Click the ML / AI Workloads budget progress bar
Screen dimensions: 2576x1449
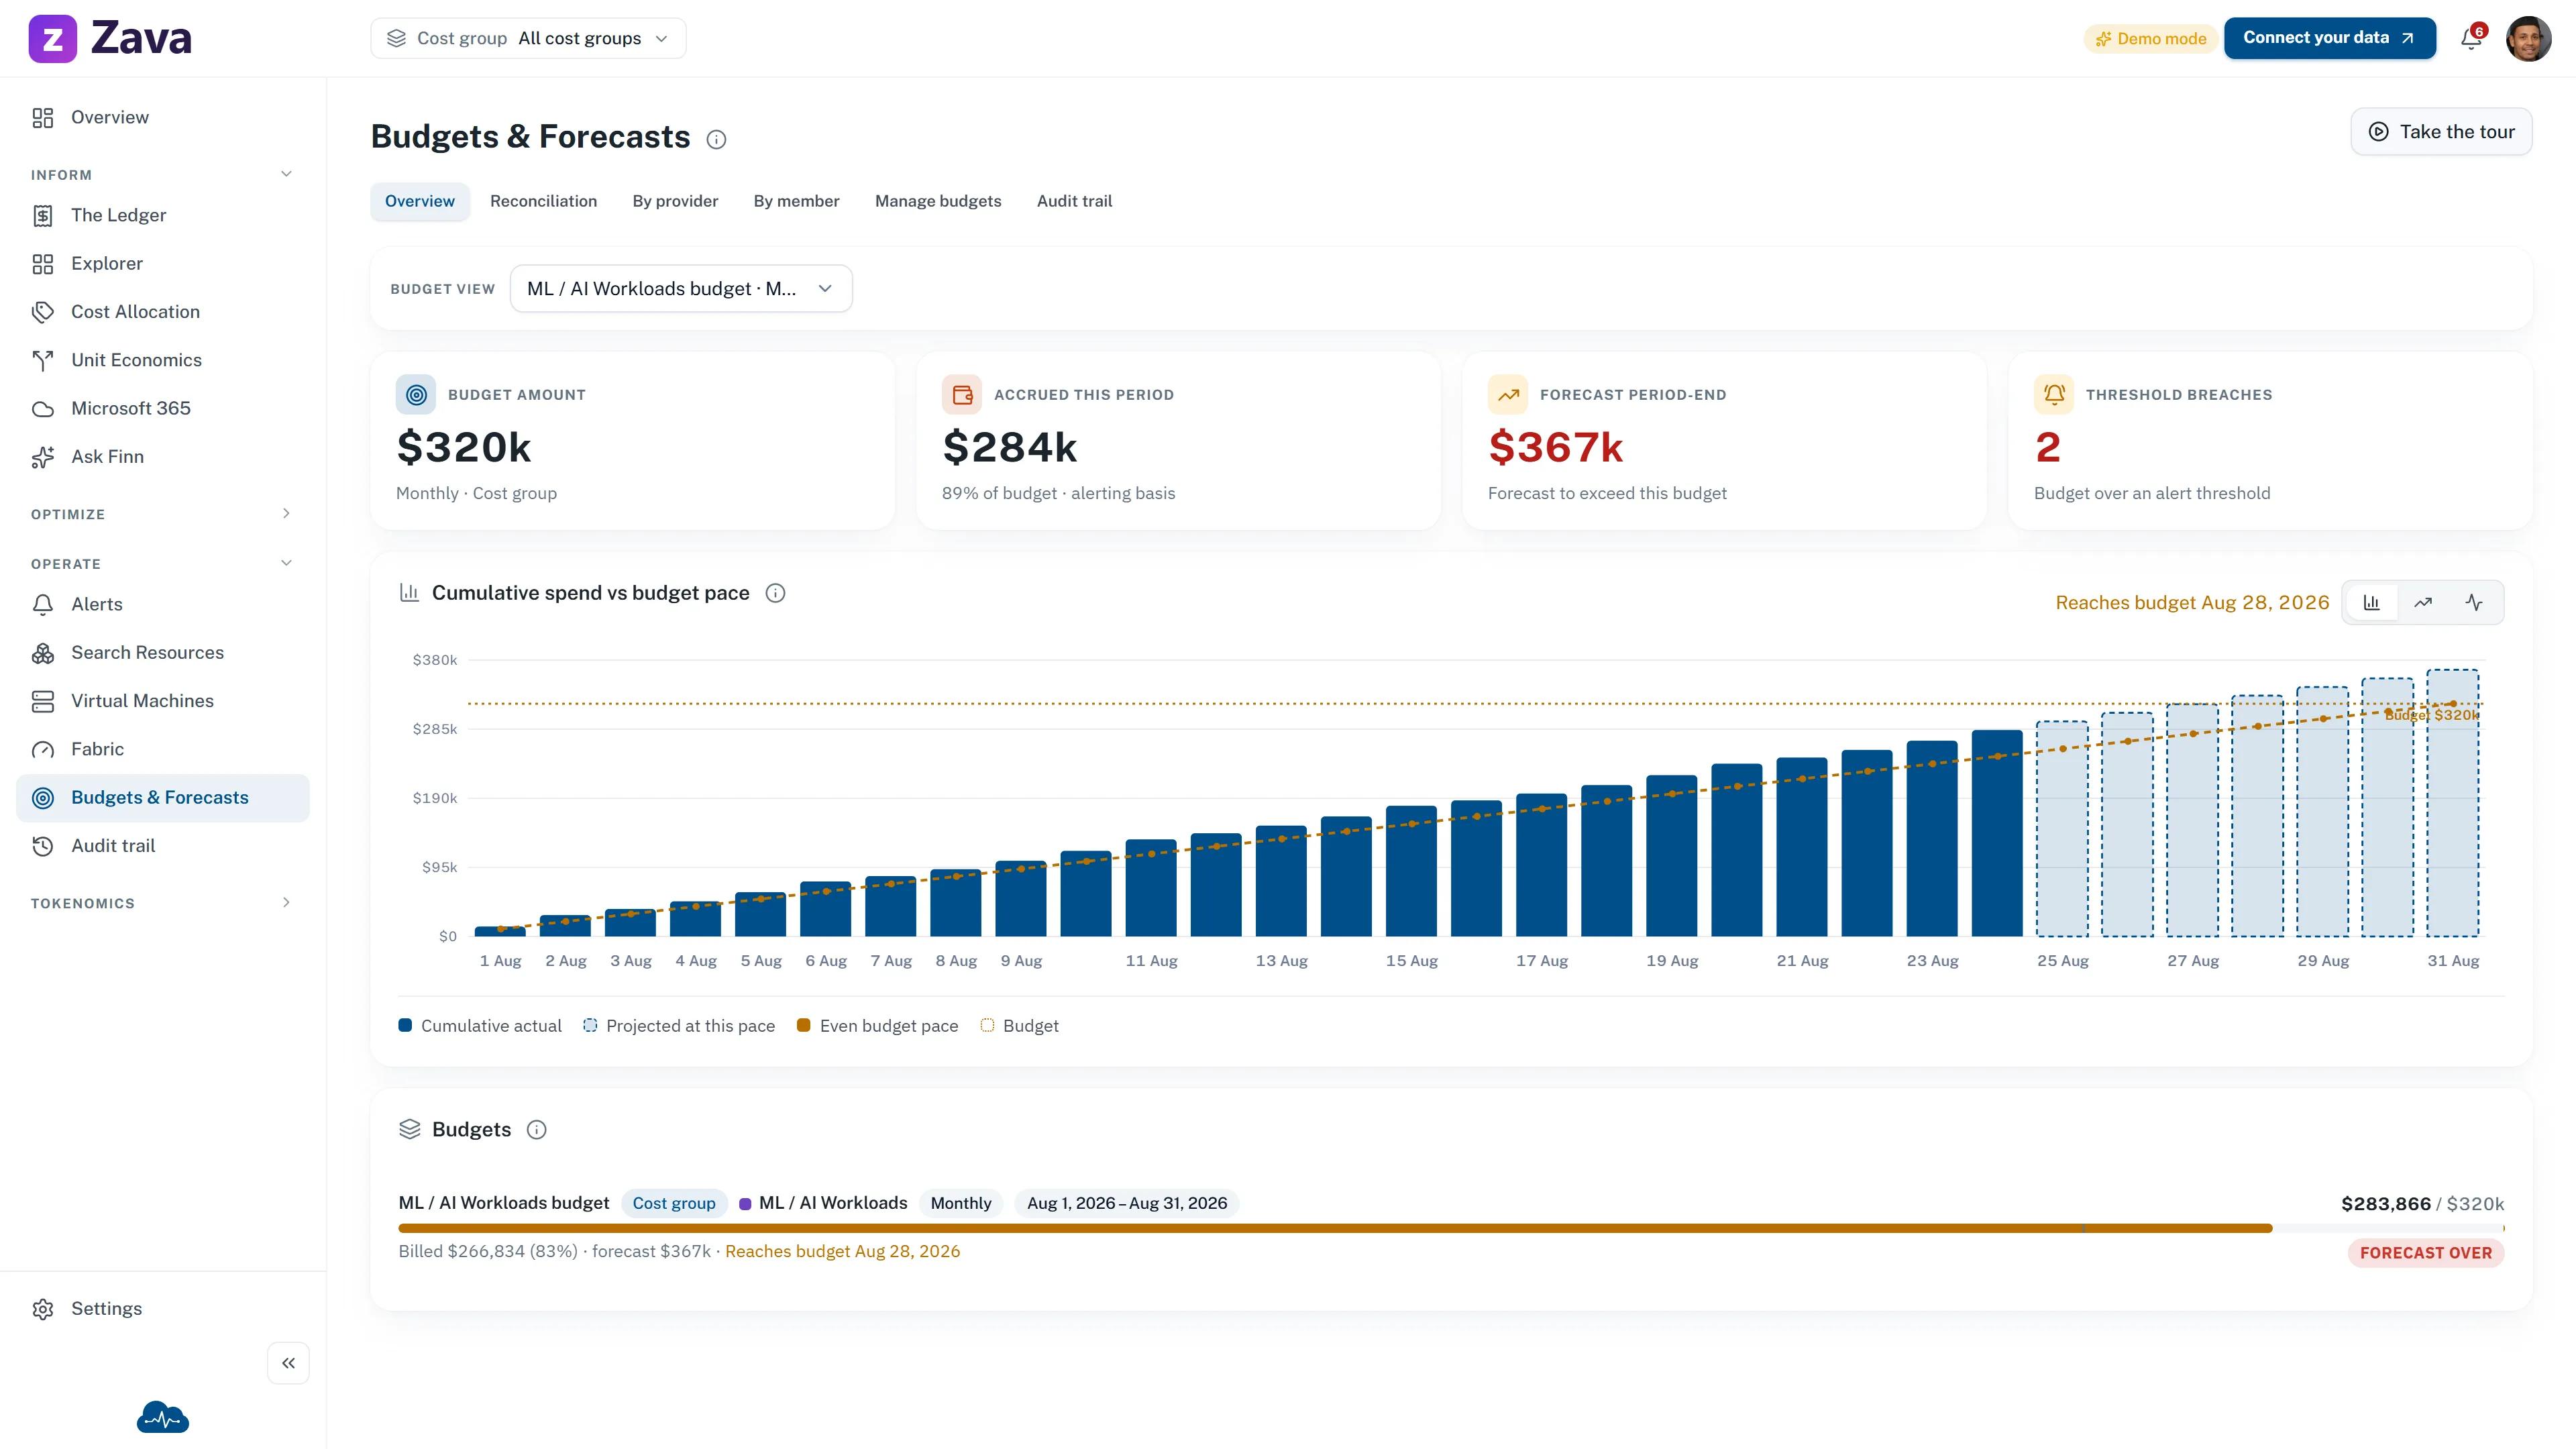coord(1451,1228)
